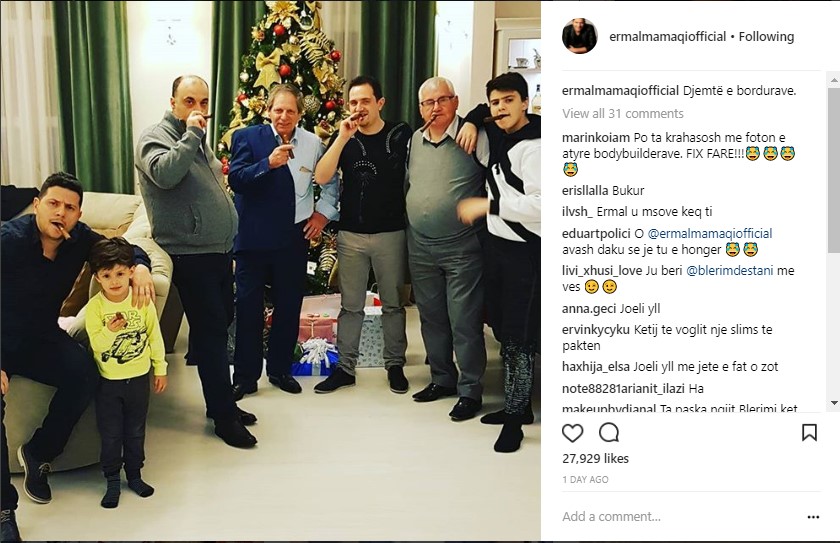Like the post with the heart icon
This screenshot has height=543, width=840.
click(572, 433)
